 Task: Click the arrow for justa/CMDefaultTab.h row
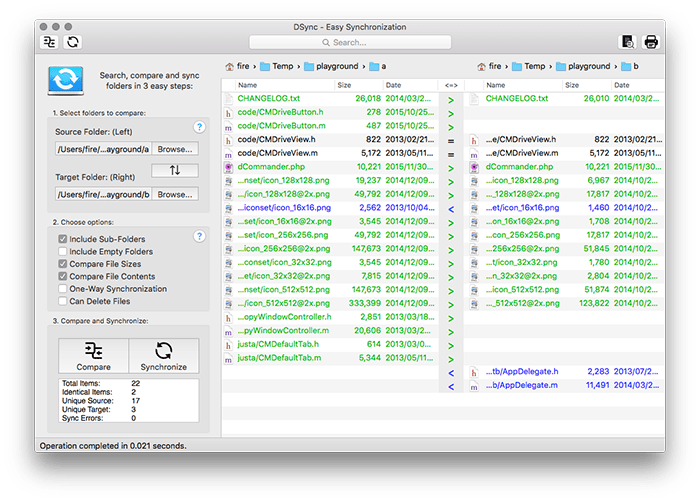[451, 346]
